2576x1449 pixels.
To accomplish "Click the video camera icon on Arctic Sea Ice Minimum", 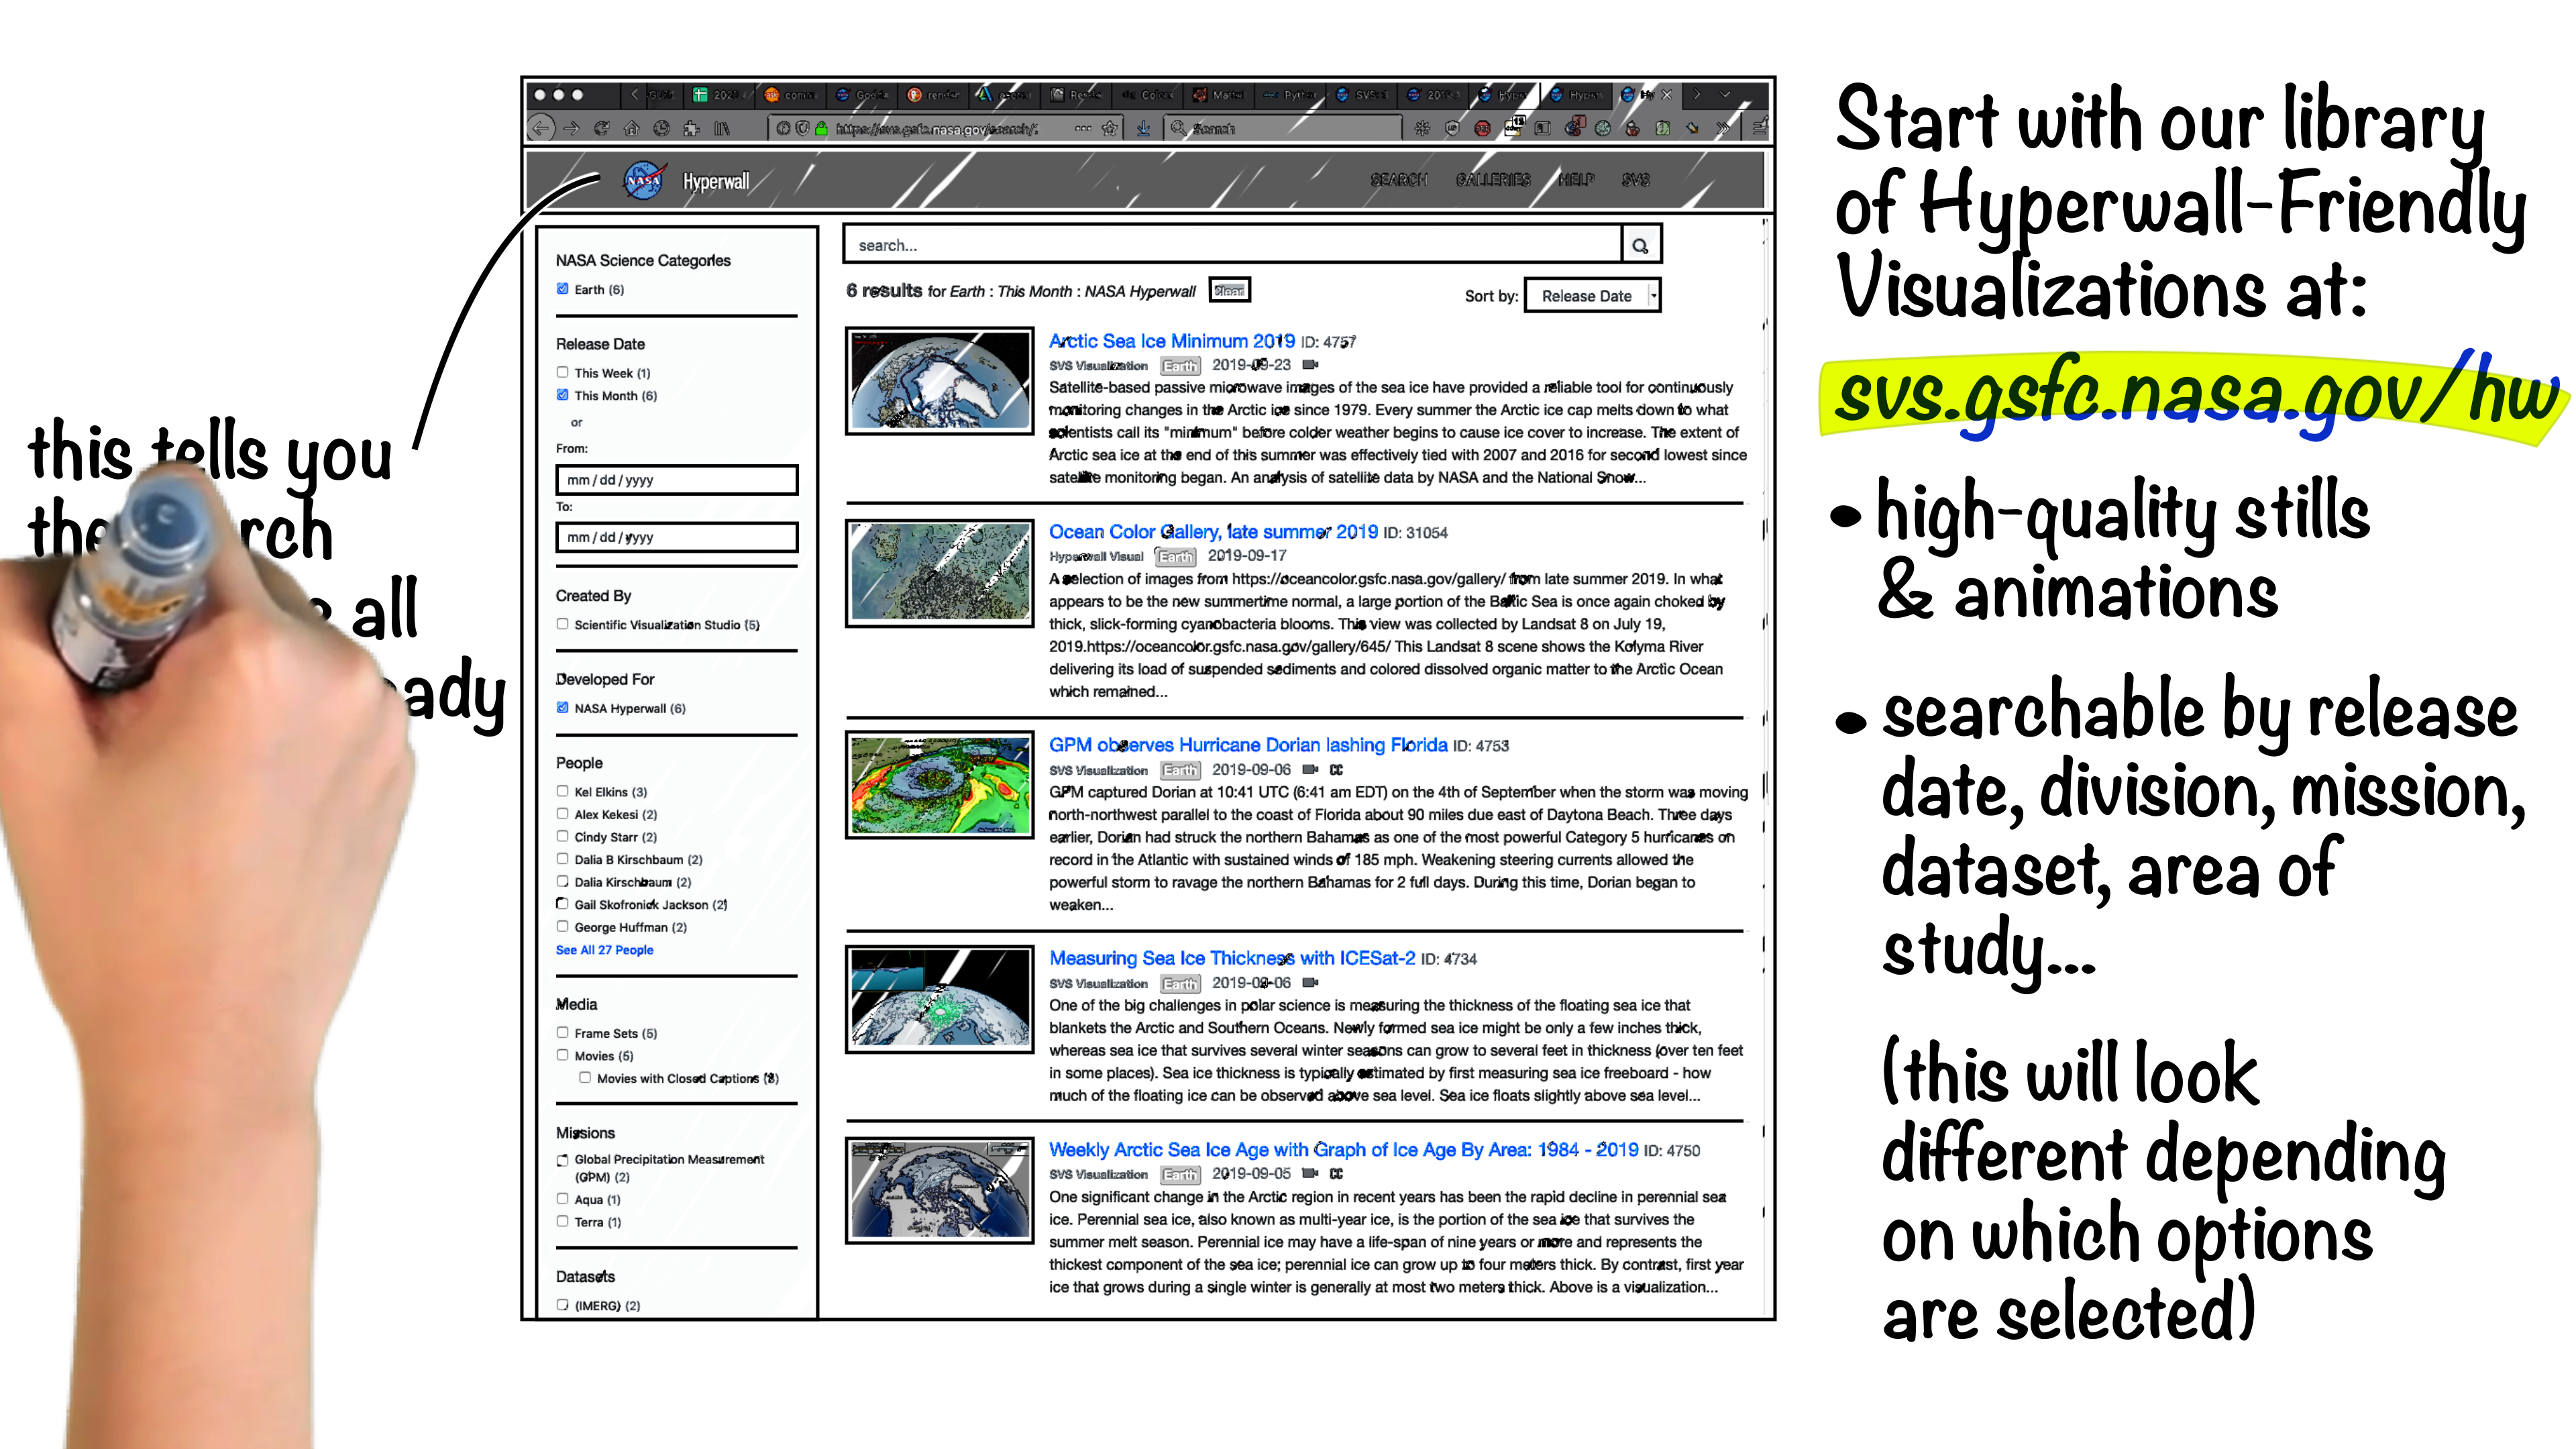I will click(x=1310, y=365).
